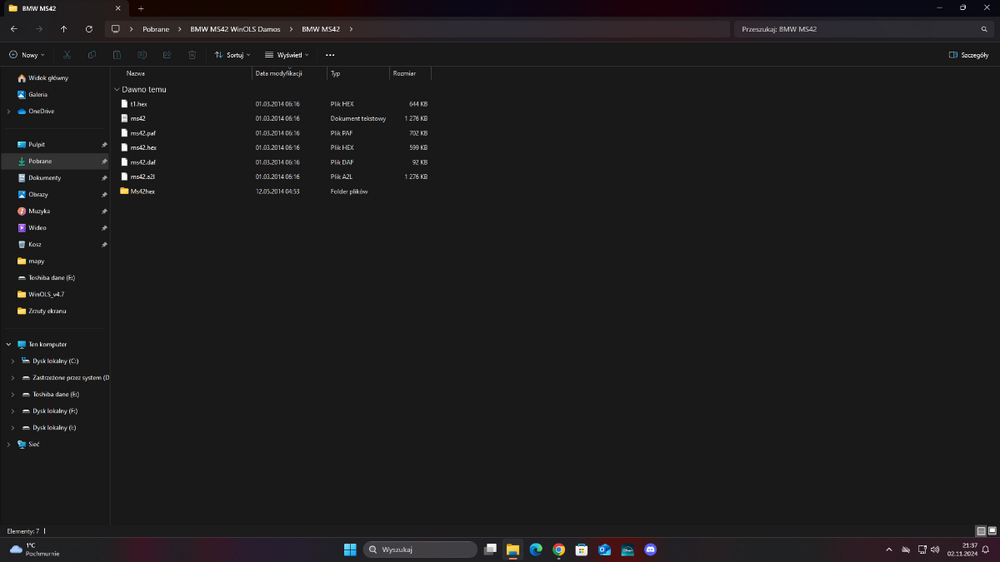
Task: Navigate to Pobrane in breadcrumb path
Action: (156, 29)
